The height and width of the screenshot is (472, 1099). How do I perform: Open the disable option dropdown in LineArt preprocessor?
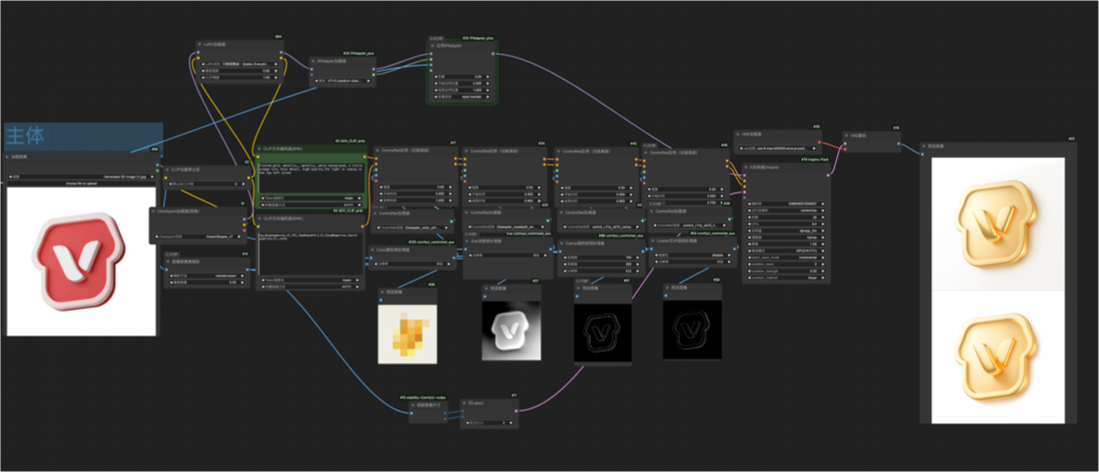click(x=692, y=255)
